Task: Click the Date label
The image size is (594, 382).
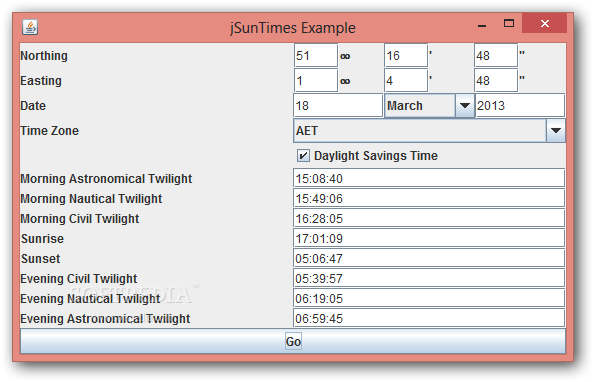Action: [33, 106]
